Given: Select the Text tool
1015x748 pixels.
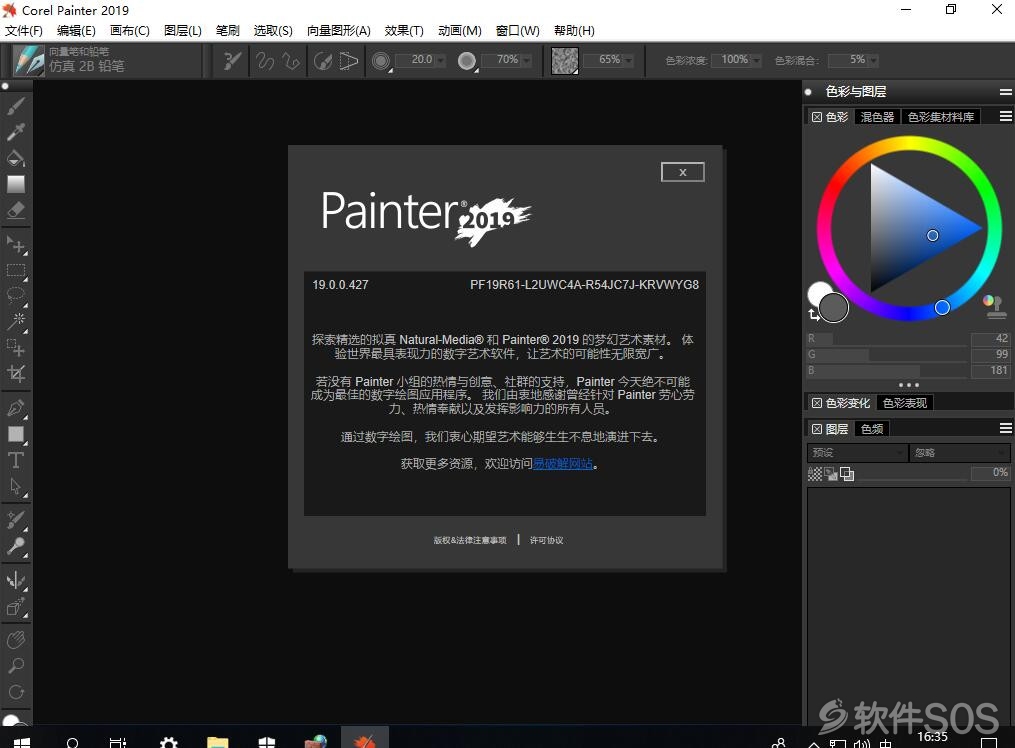Looking at the screenshot, I should pyautogui.click(x=16, y=460).
